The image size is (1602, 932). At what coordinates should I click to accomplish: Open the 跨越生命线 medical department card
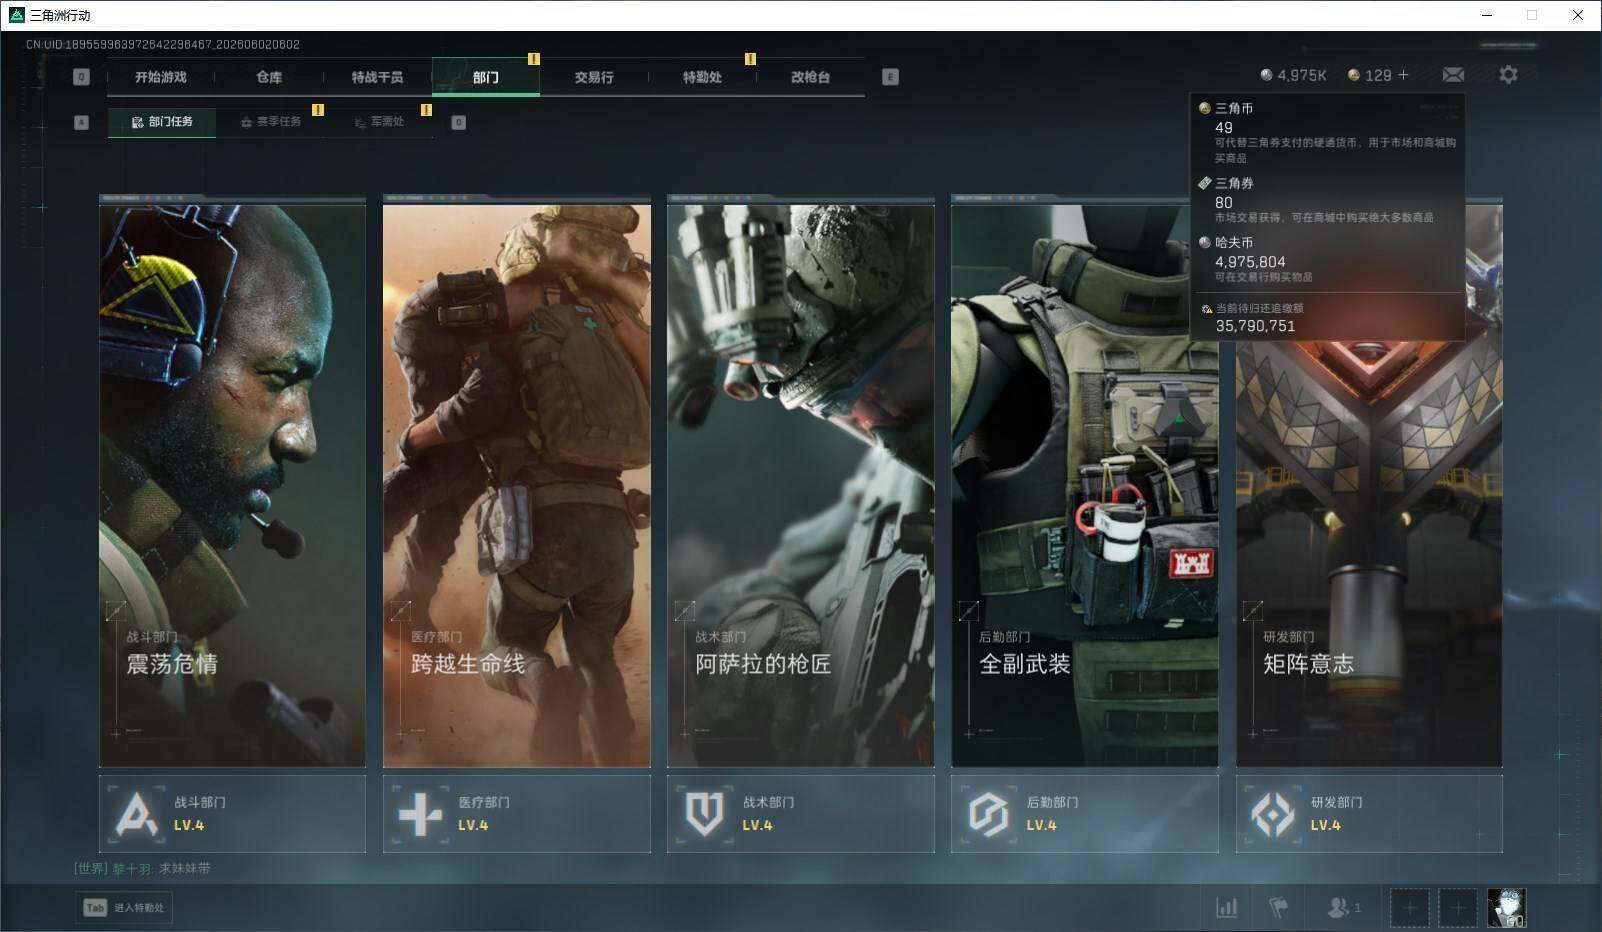click(x=517, y=482)
